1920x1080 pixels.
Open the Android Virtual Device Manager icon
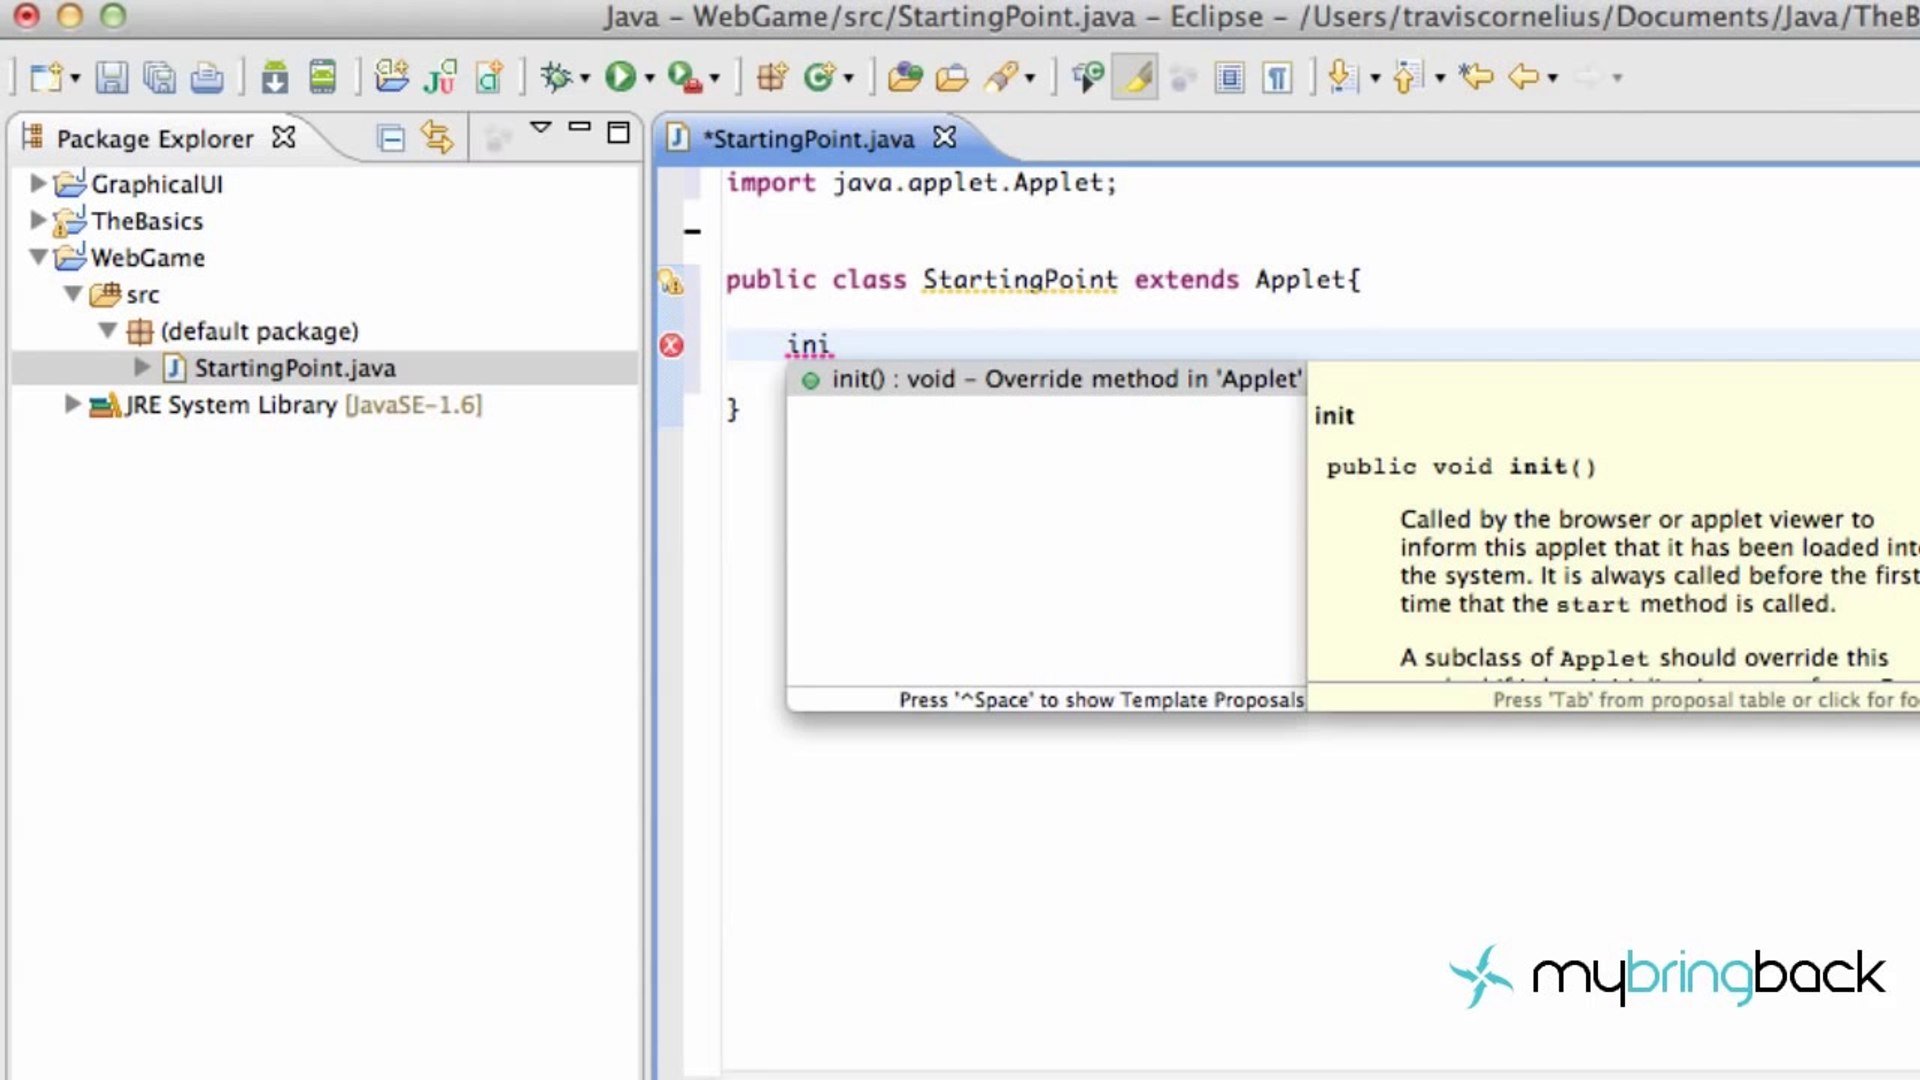pyautogui.click(x=322, y=77)
